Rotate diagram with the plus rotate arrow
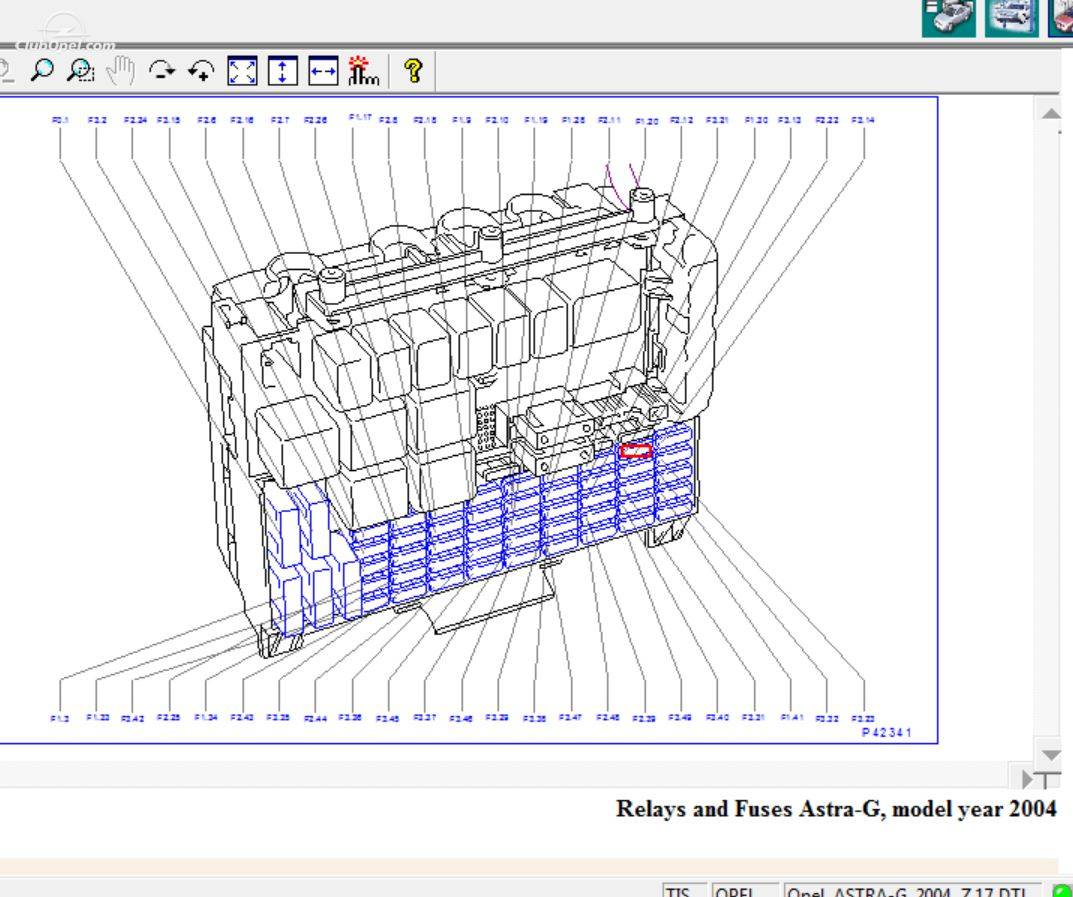 coord(202,70)
